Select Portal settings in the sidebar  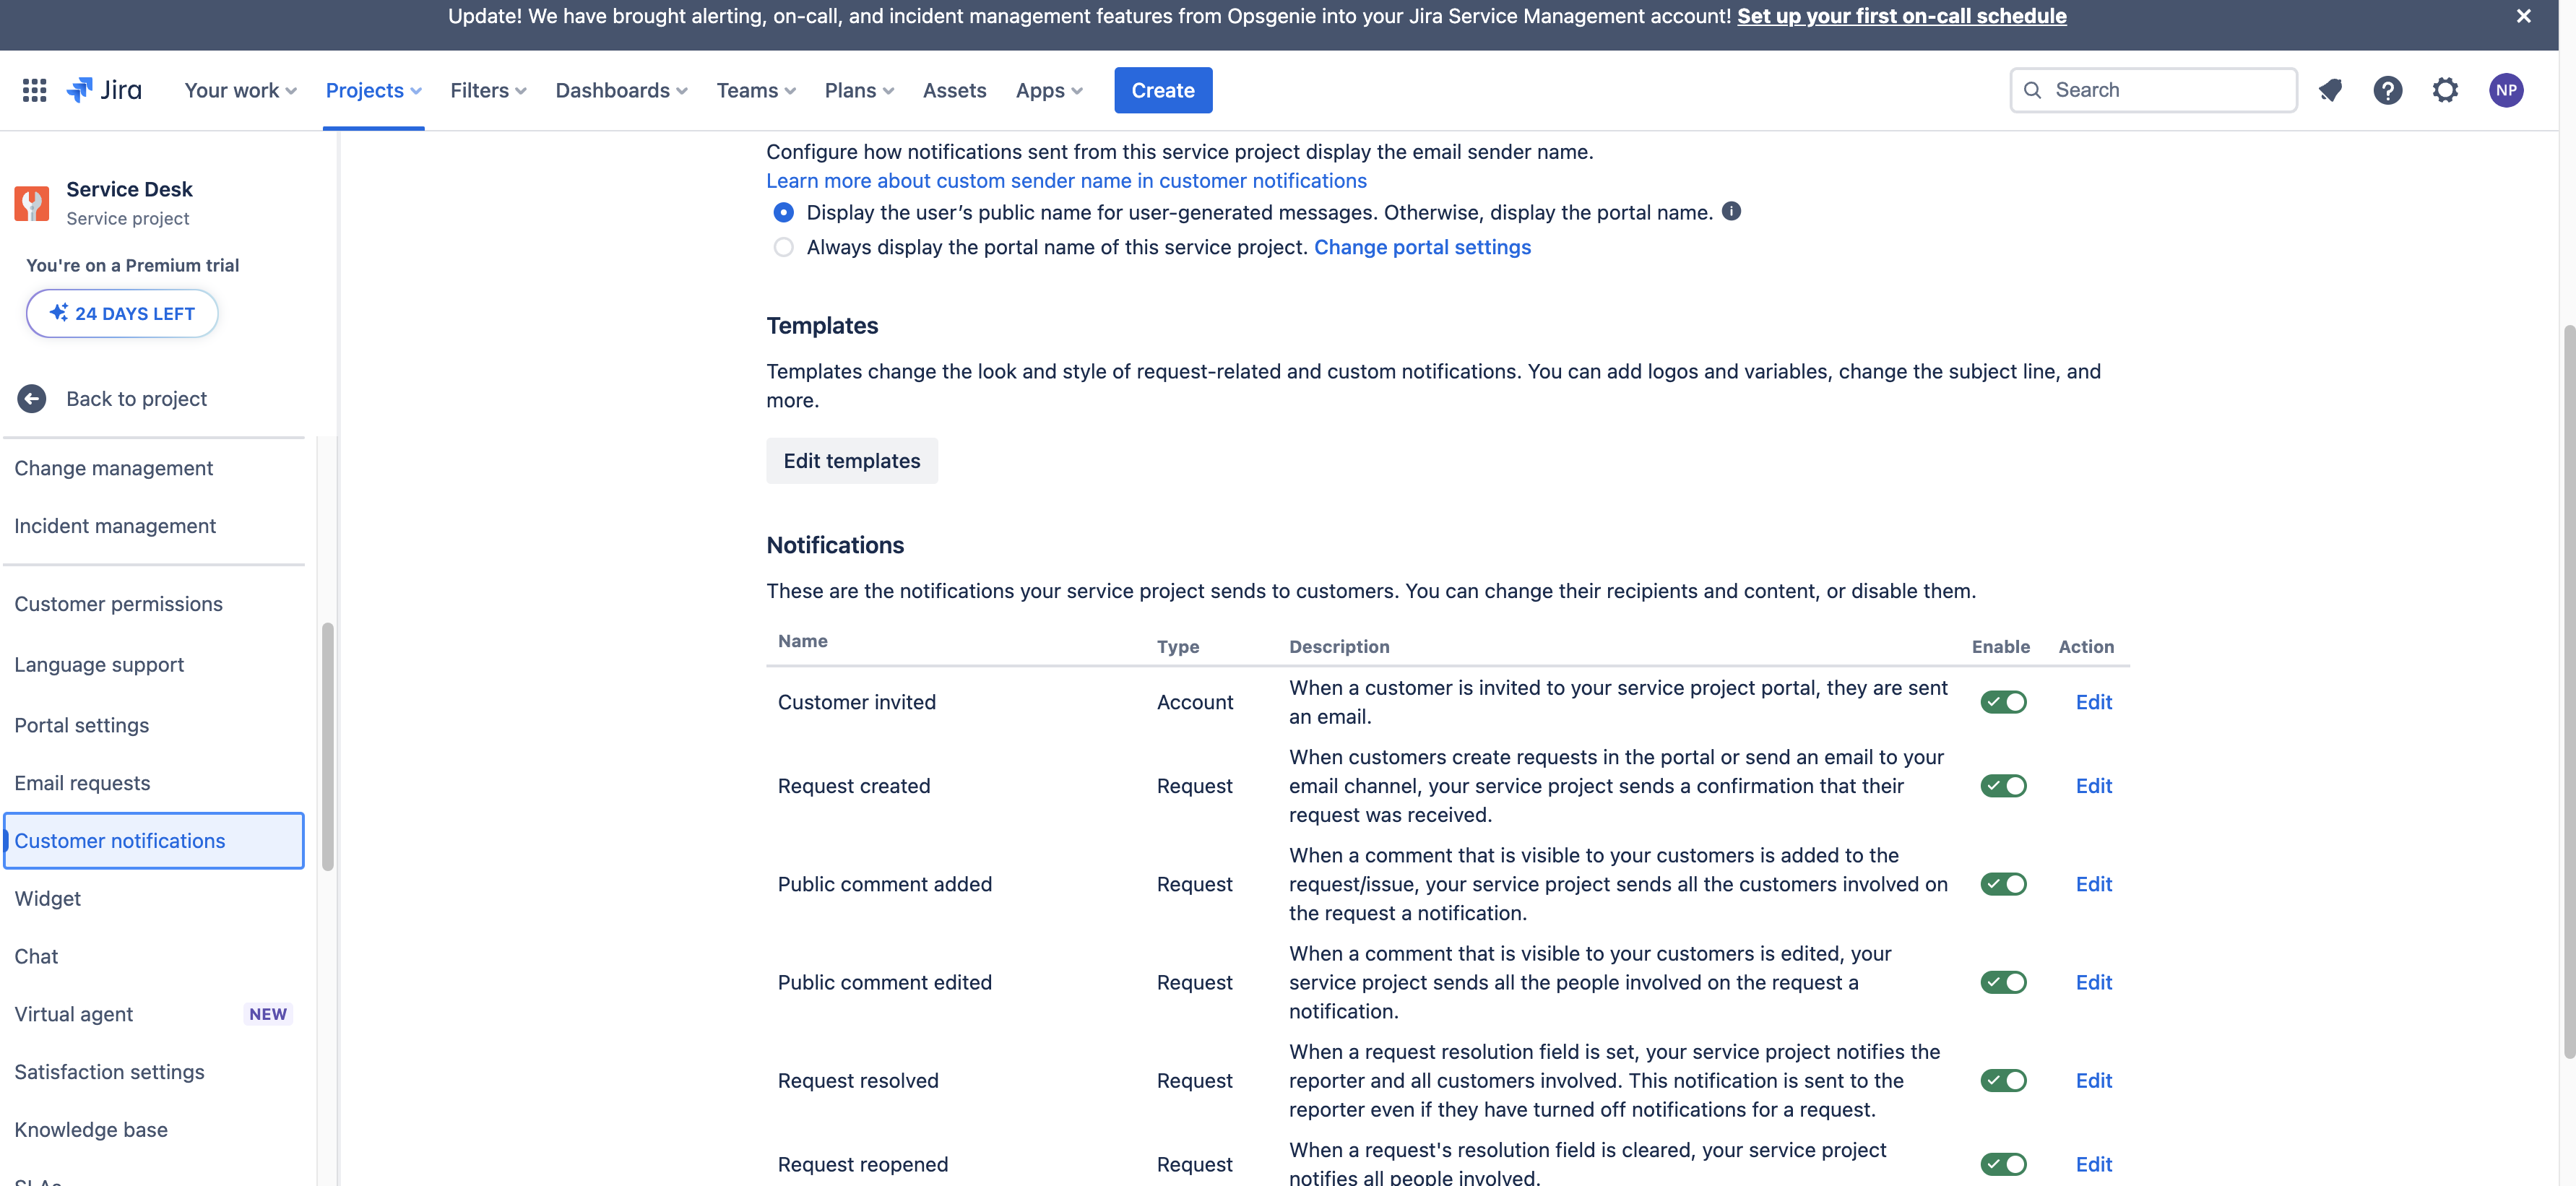(81, 724)
